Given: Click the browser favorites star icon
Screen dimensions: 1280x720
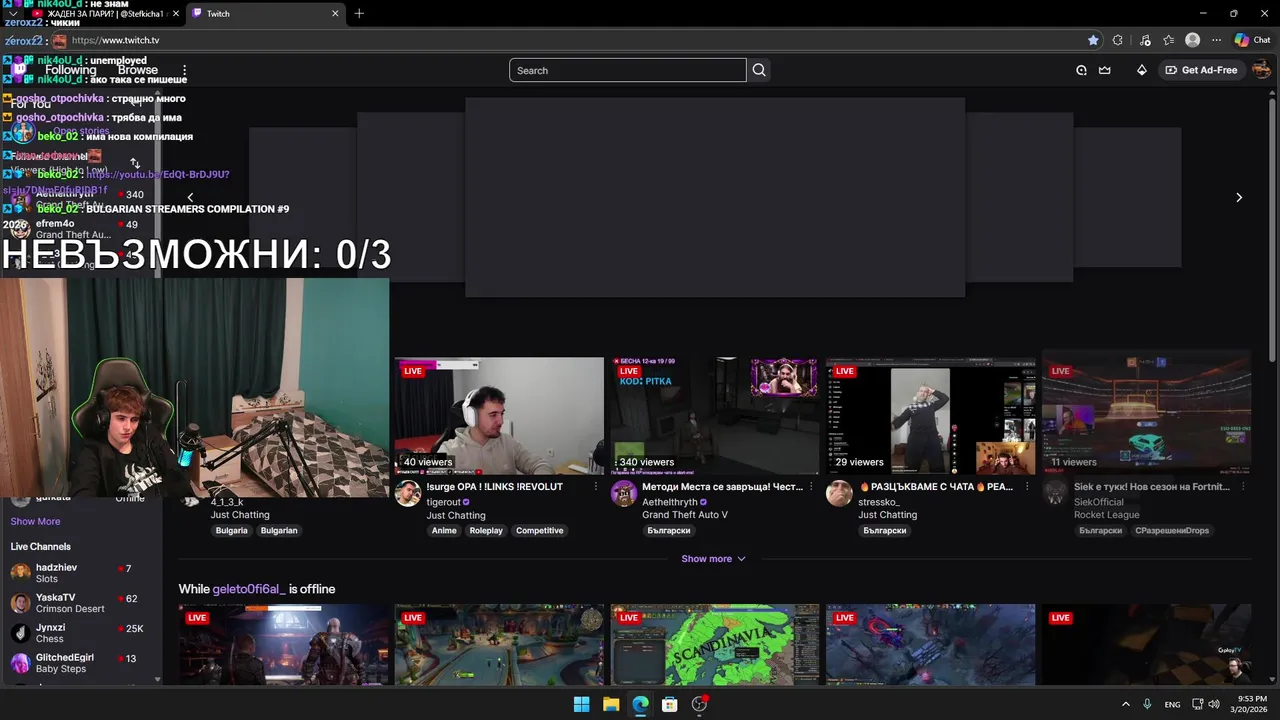Looking at the screenshot, I should pos(1093,40).
